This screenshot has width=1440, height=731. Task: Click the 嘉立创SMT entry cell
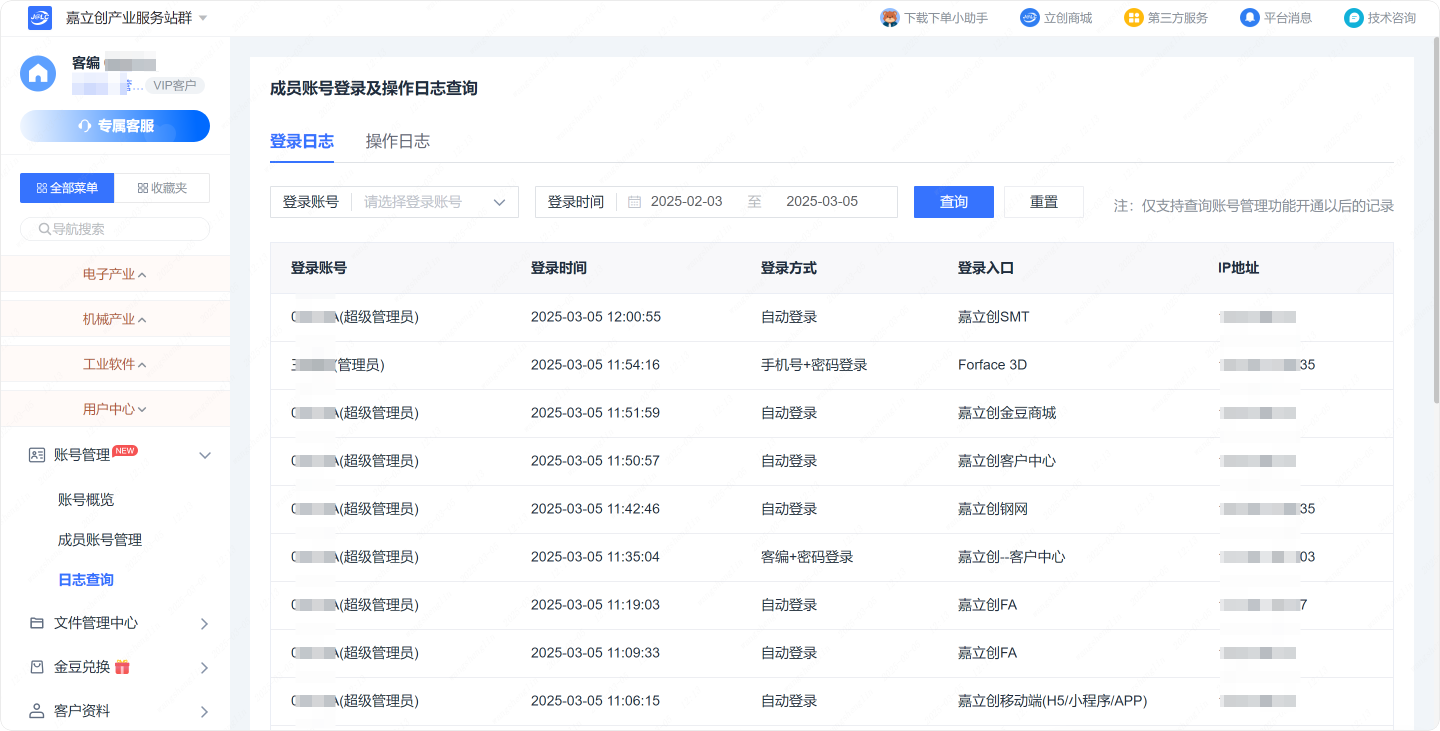(x=994, y=317)
